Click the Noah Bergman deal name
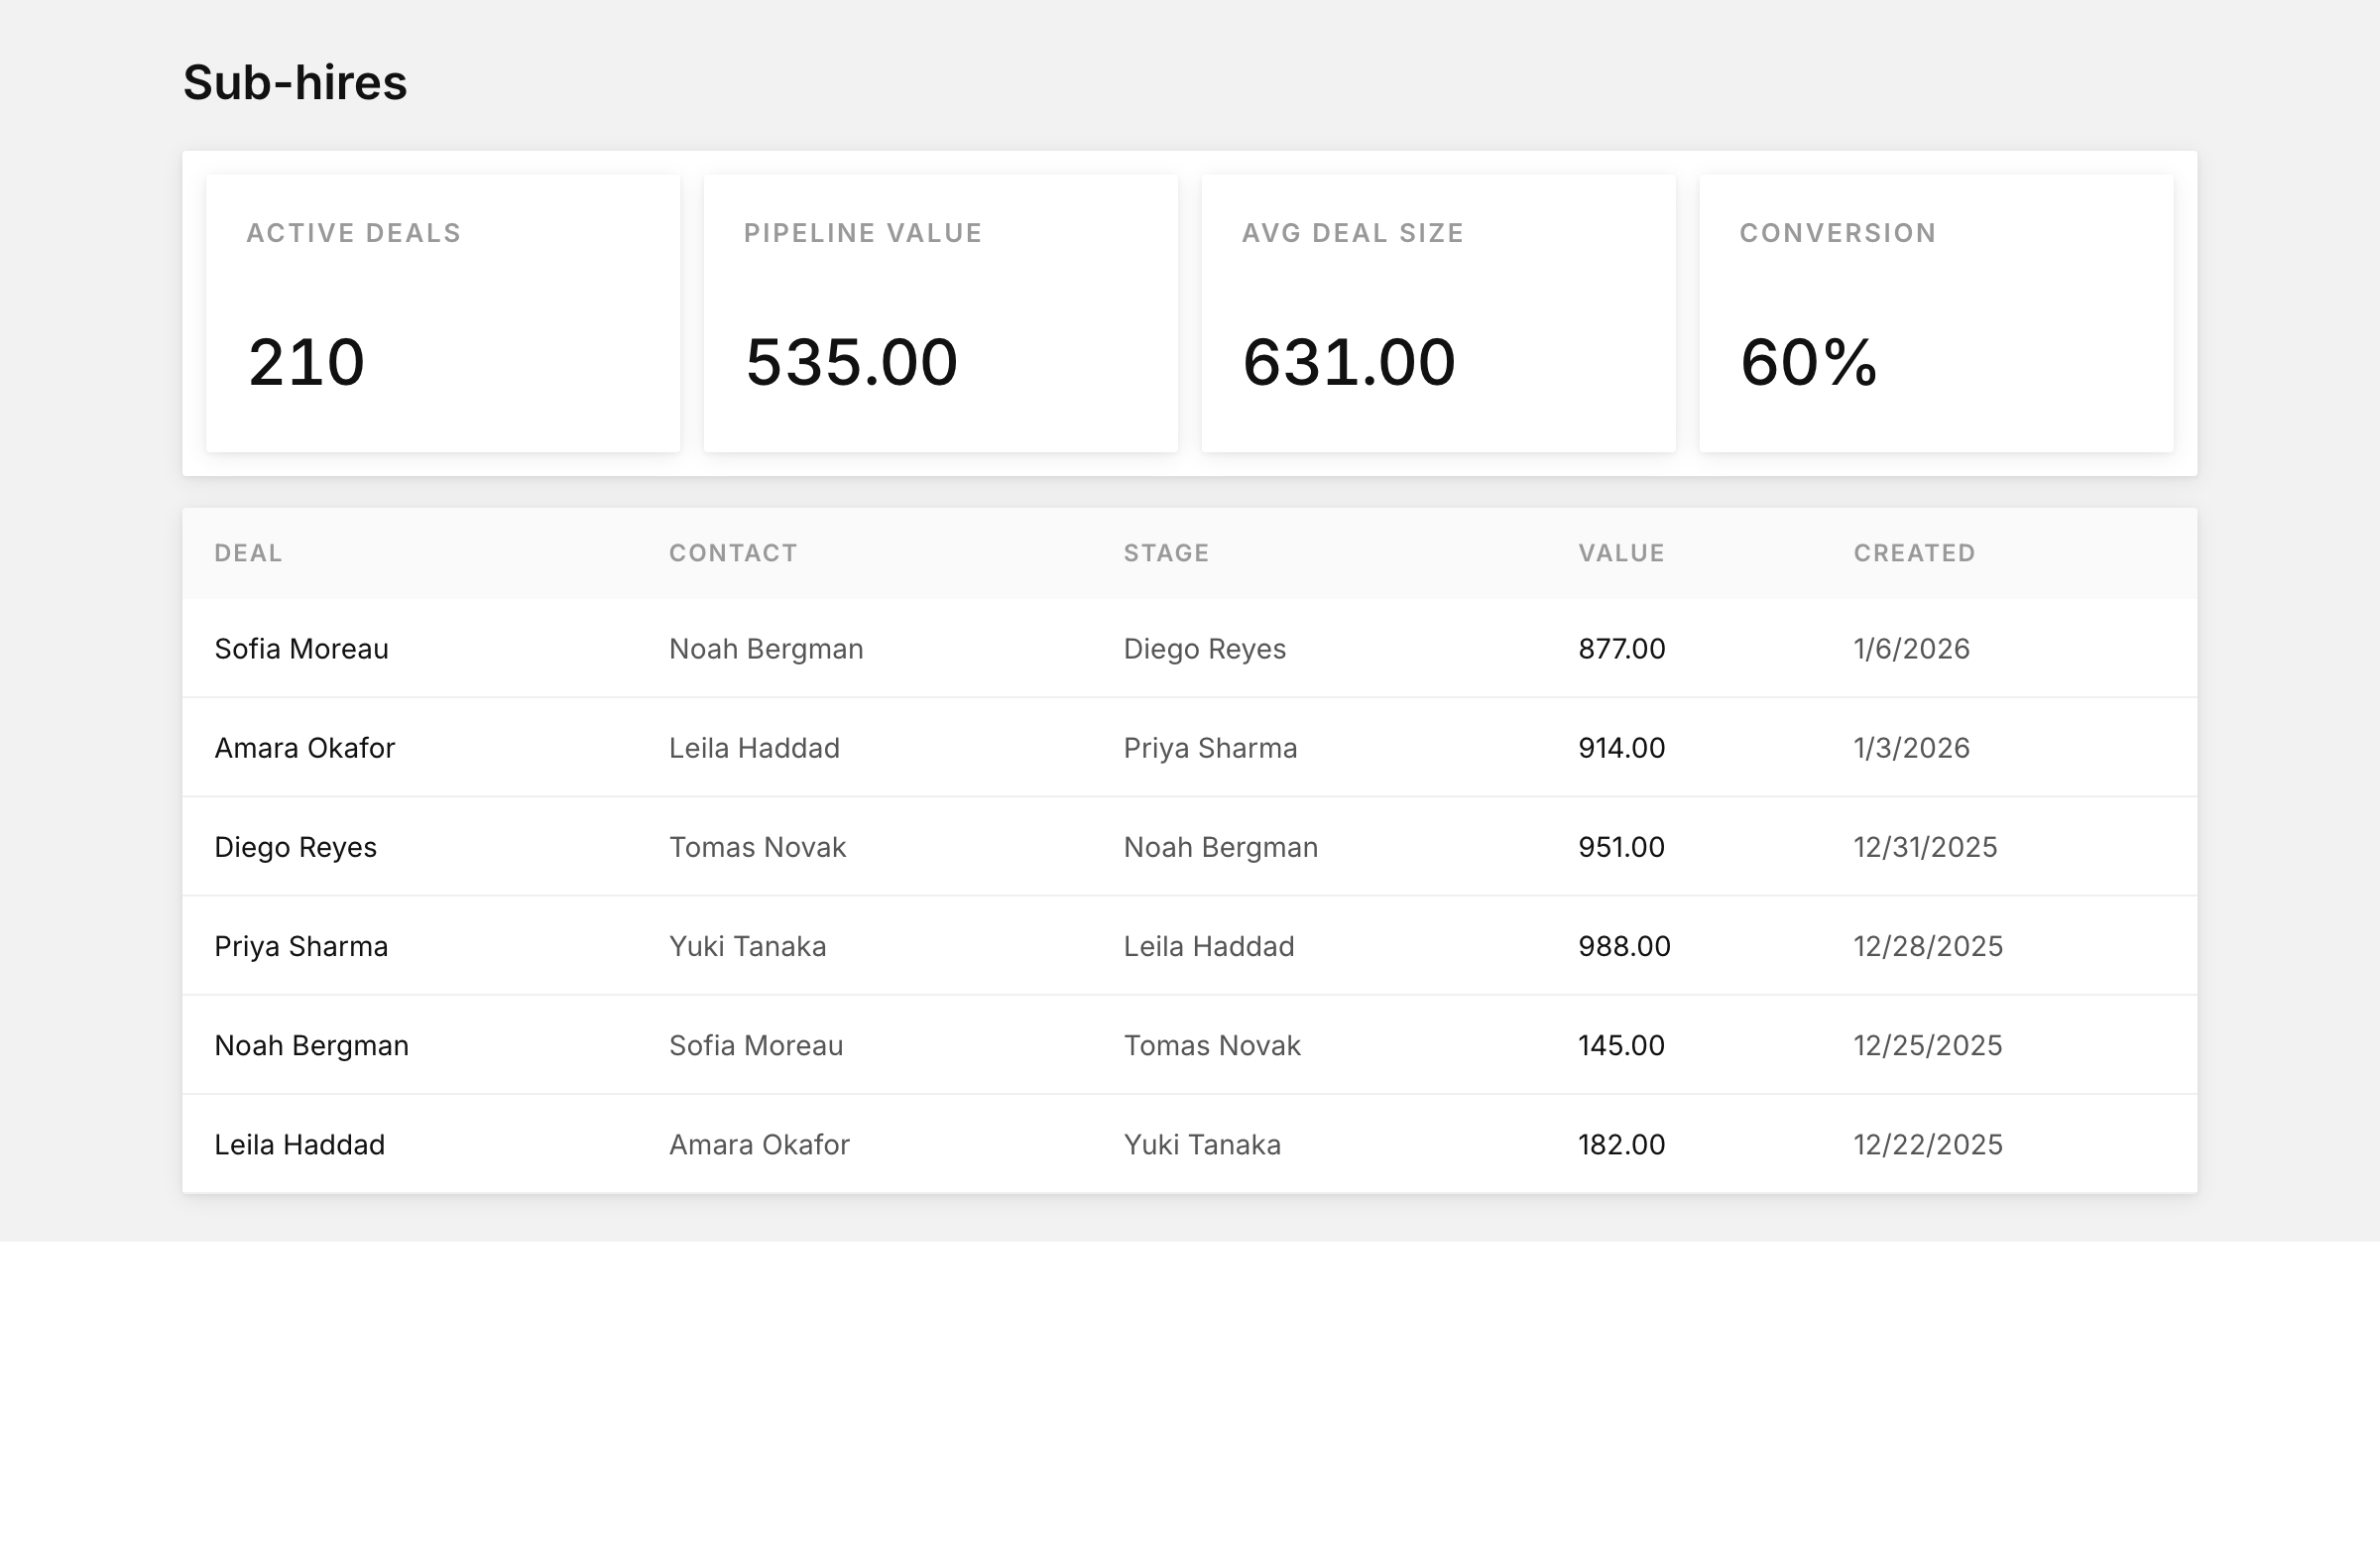This screenshot has height=1563, width=2380. pyautogui.click(x=311, y=1045)
